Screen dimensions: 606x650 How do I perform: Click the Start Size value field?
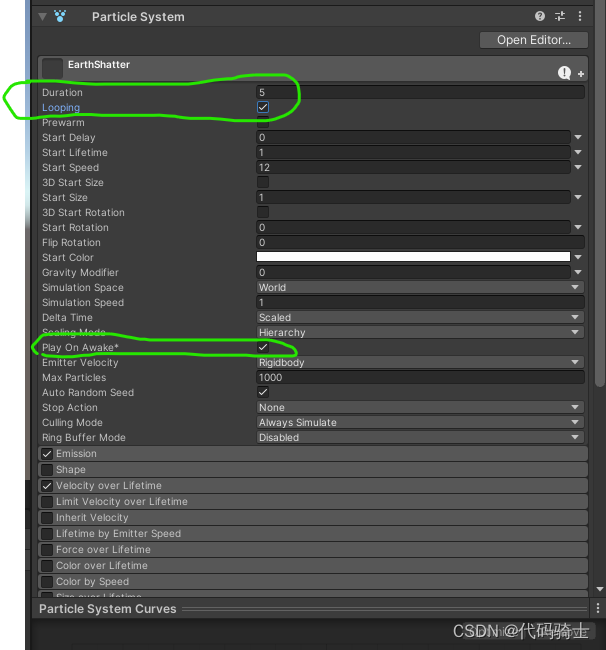413,197
